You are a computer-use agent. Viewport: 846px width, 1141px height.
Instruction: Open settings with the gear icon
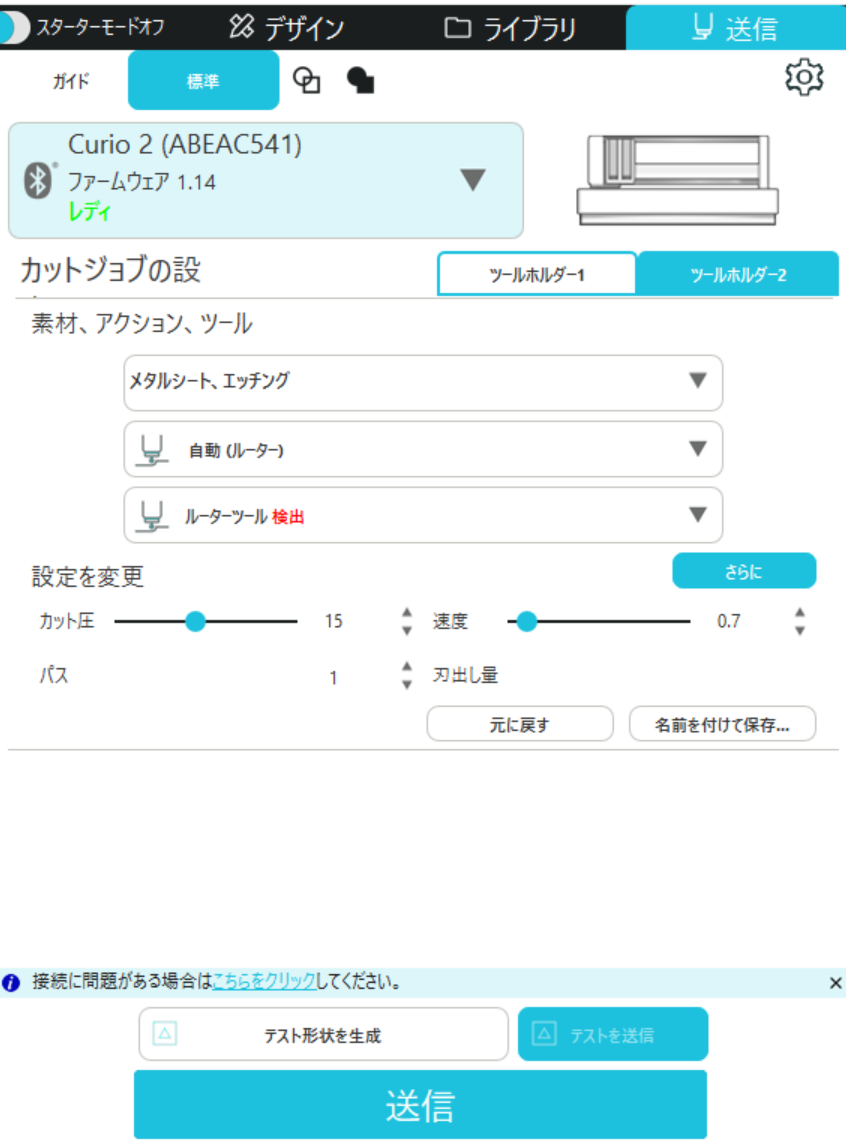pos(804,77)
